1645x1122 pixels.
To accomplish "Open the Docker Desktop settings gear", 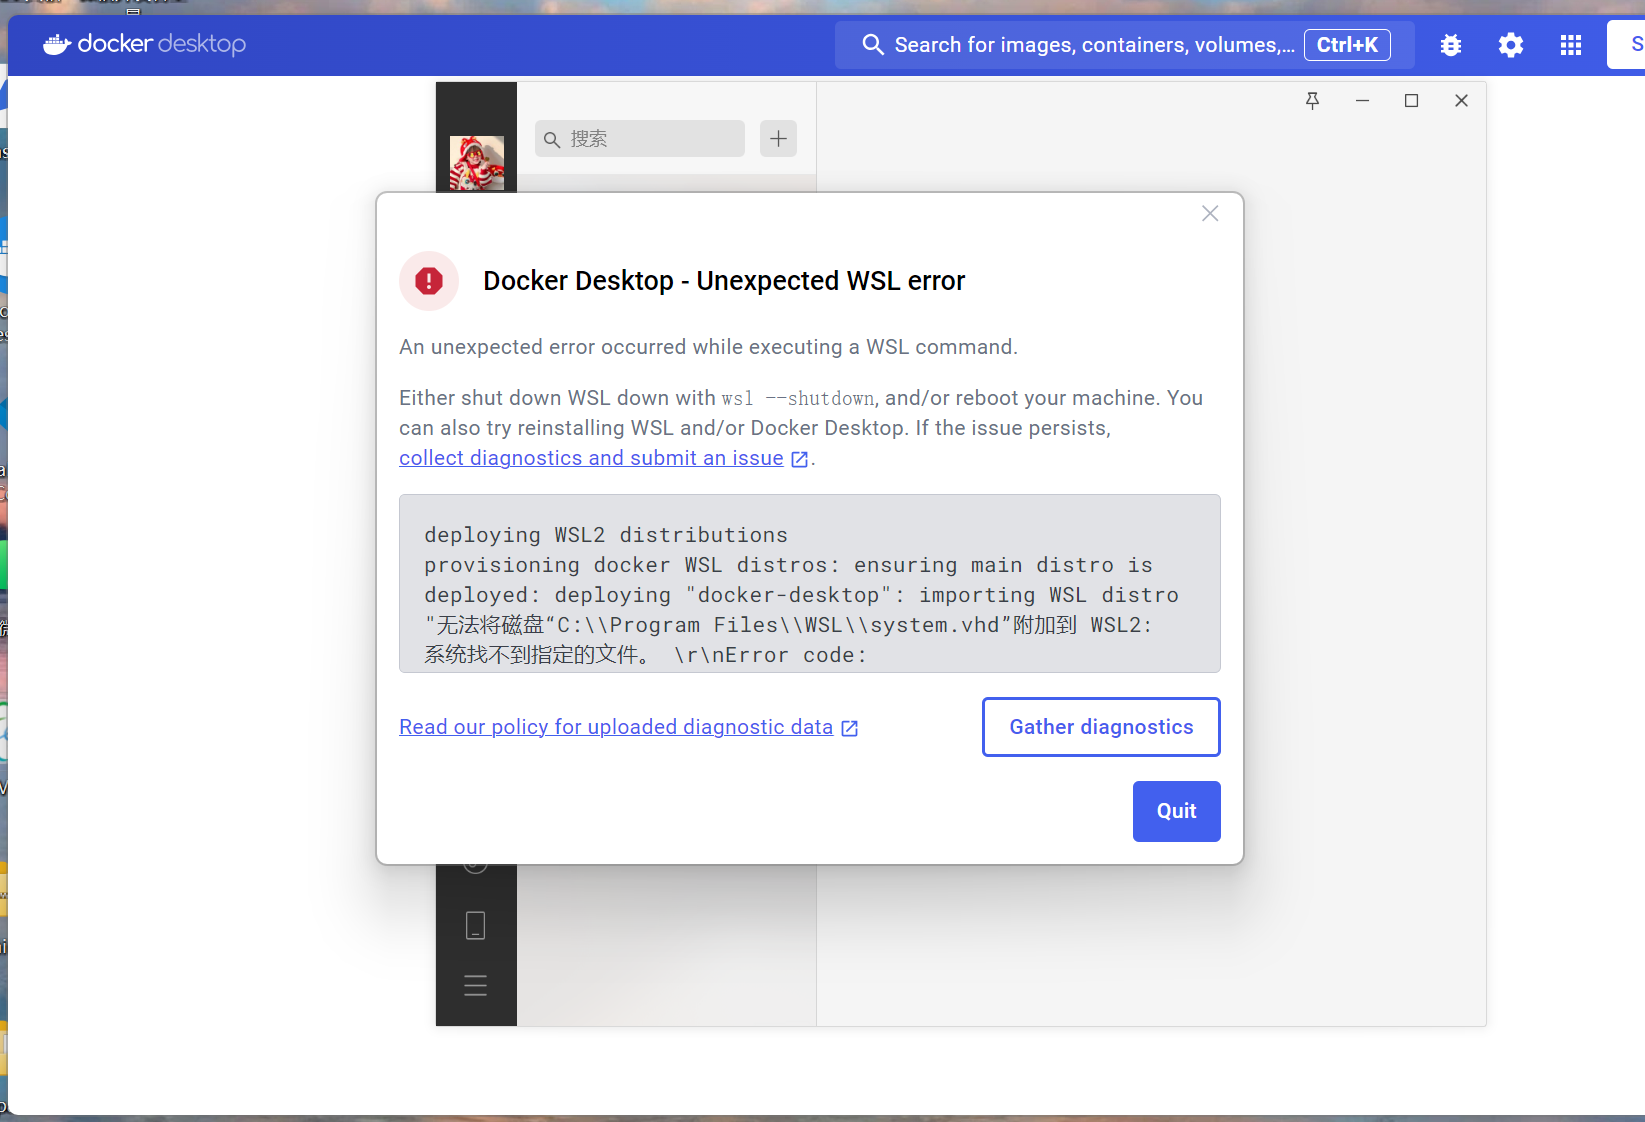I will click(1510, 44).
